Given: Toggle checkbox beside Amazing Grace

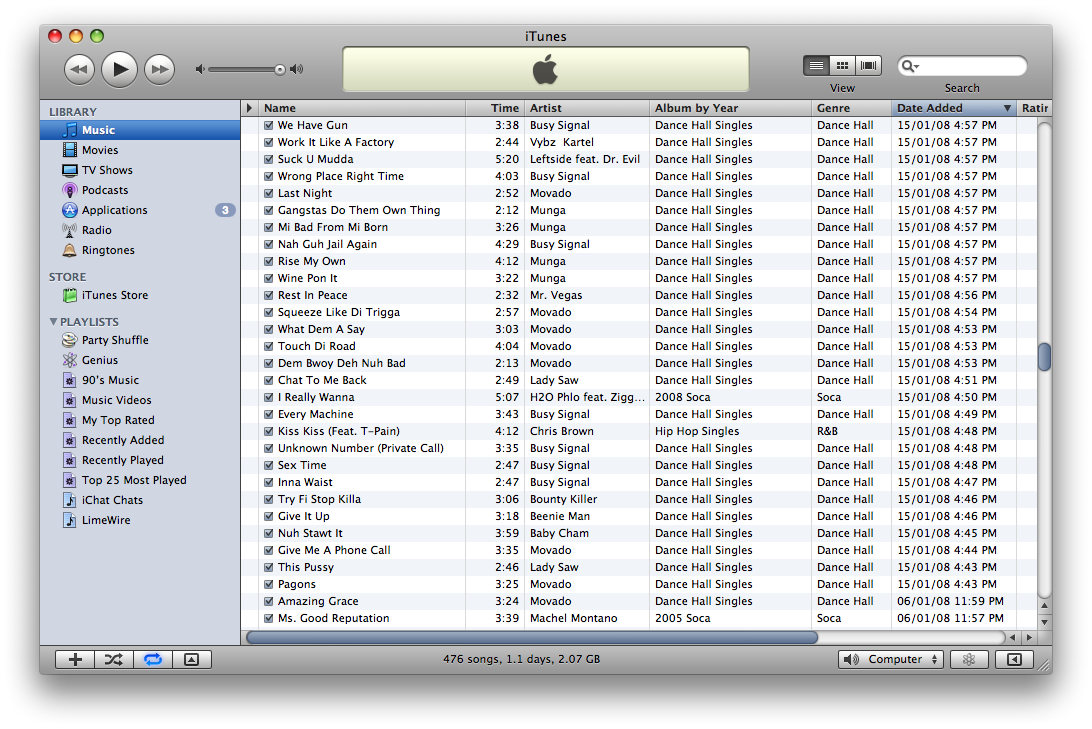Looking at the screenshot, I should click(268, 602).
